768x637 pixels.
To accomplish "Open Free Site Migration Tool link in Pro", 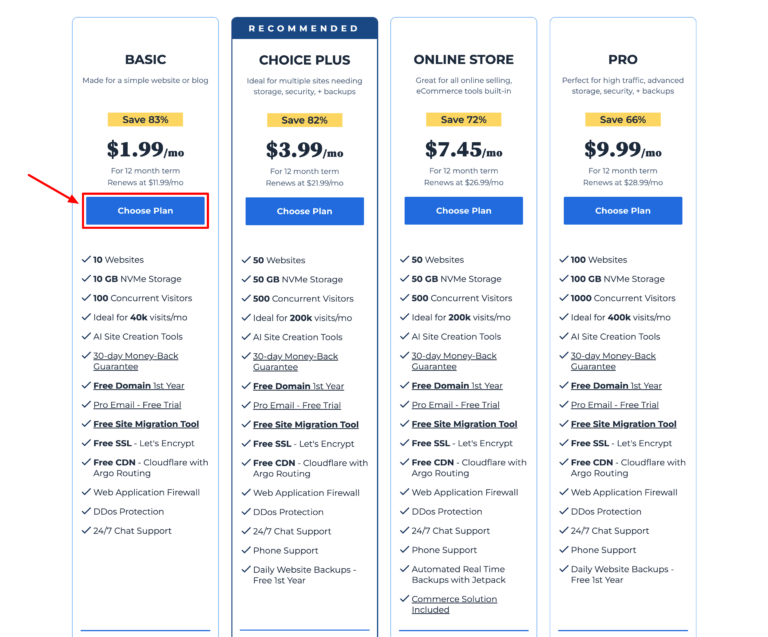I will [x=623, y=424].
